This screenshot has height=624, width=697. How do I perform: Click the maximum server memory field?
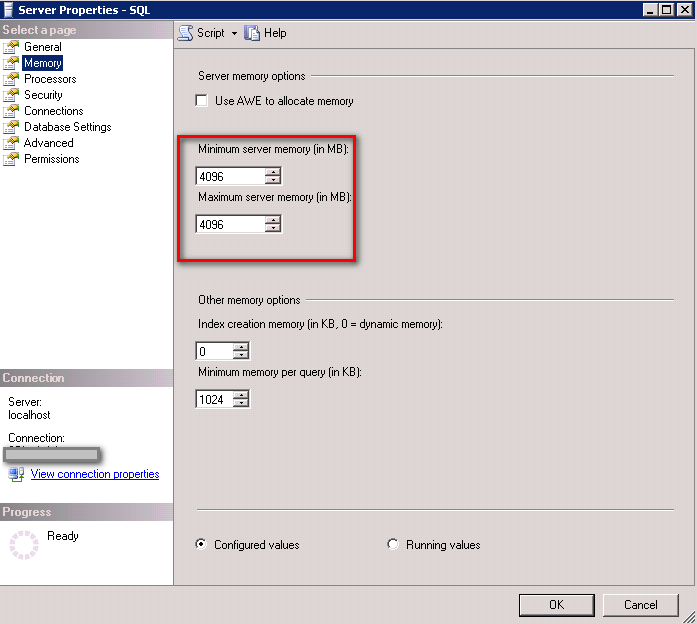click(x=230, y=224)
